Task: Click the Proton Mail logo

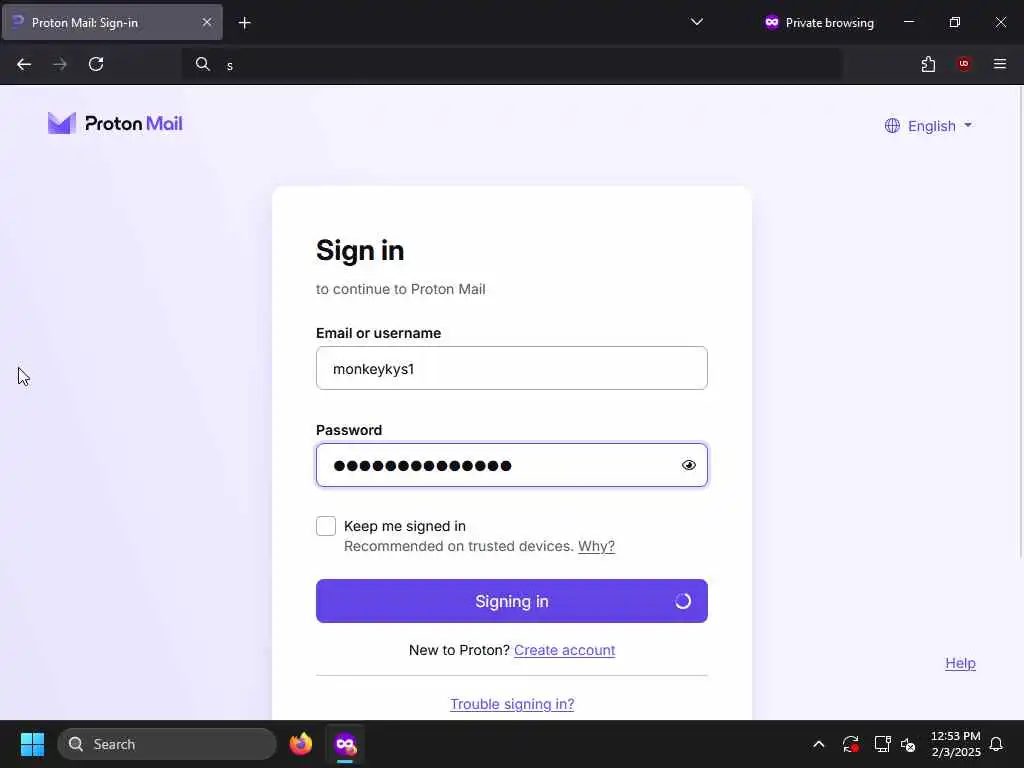Action: (115, 123)
